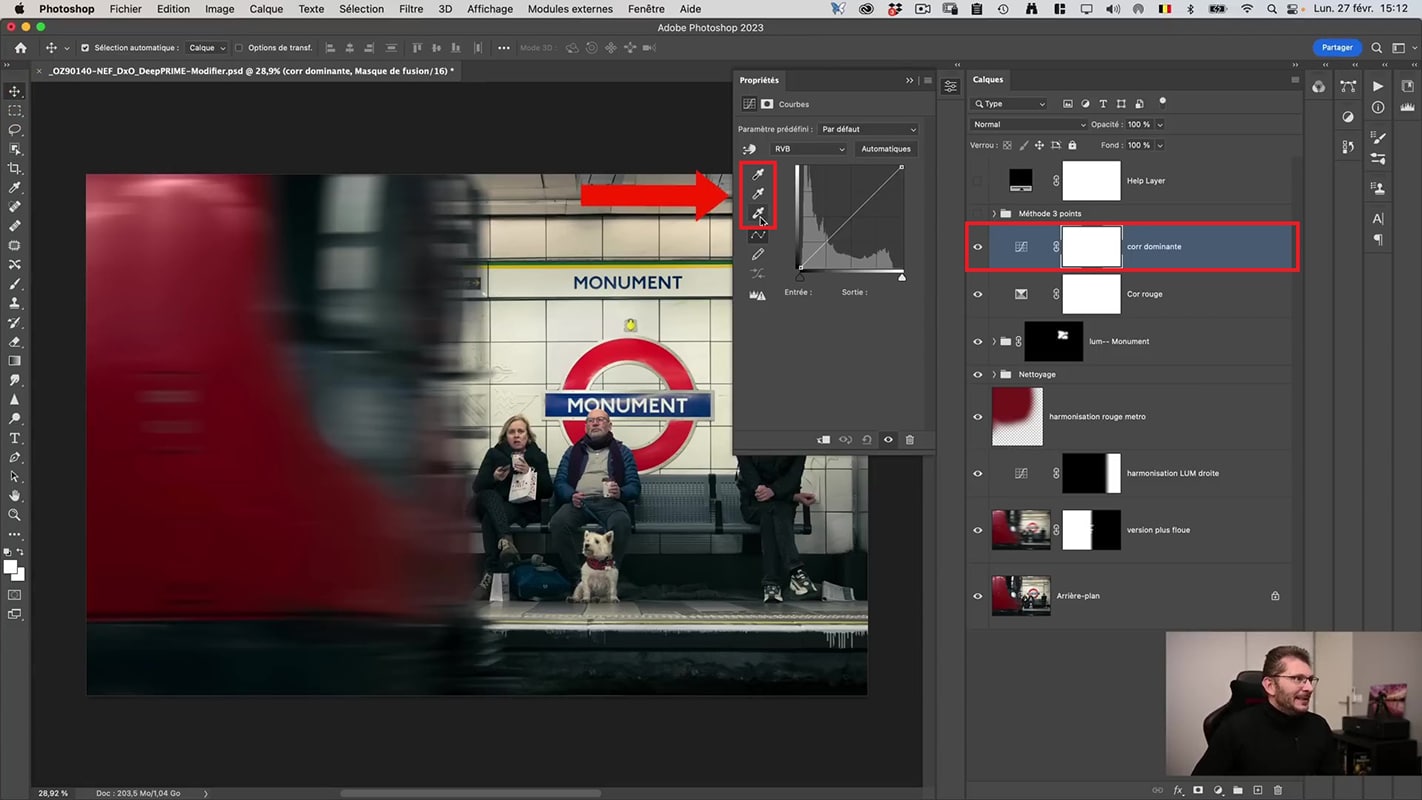Open the Affichage menu
Viewport: 1422px width, 800px height.
click(490, 9)
